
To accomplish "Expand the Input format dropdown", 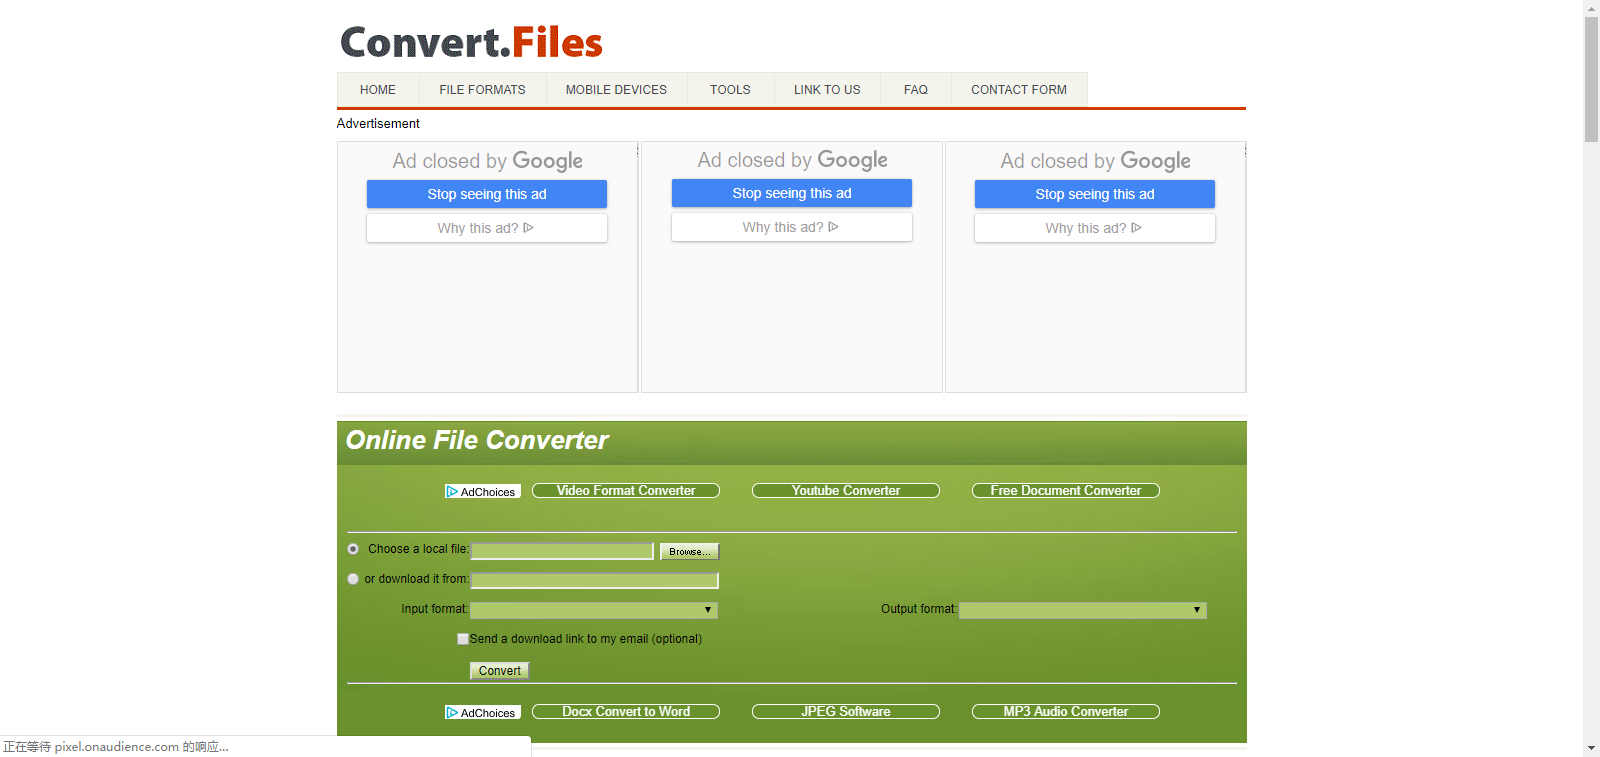I will coord(594,610).
